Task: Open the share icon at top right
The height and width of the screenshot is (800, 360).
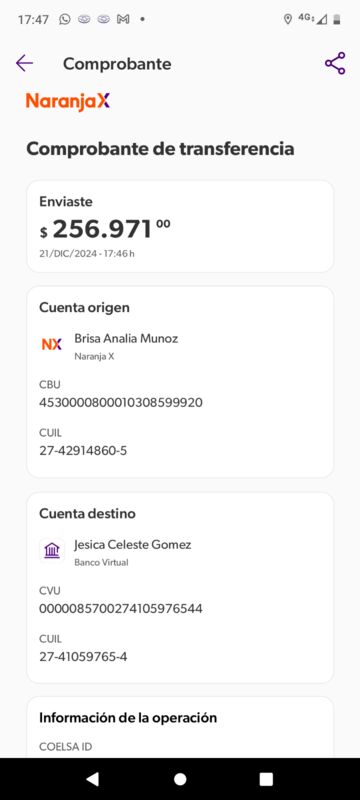Action: pyautogui.click(x=335, y=63)
